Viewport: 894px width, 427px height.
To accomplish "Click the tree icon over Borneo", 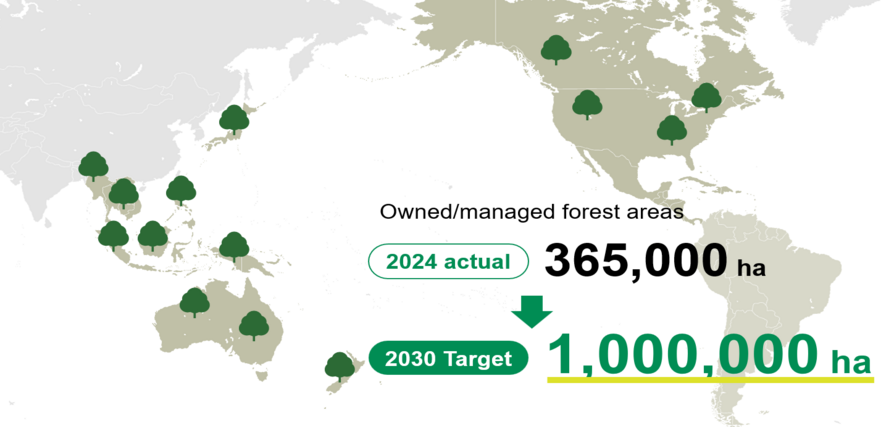I will (x=153, y=236).
